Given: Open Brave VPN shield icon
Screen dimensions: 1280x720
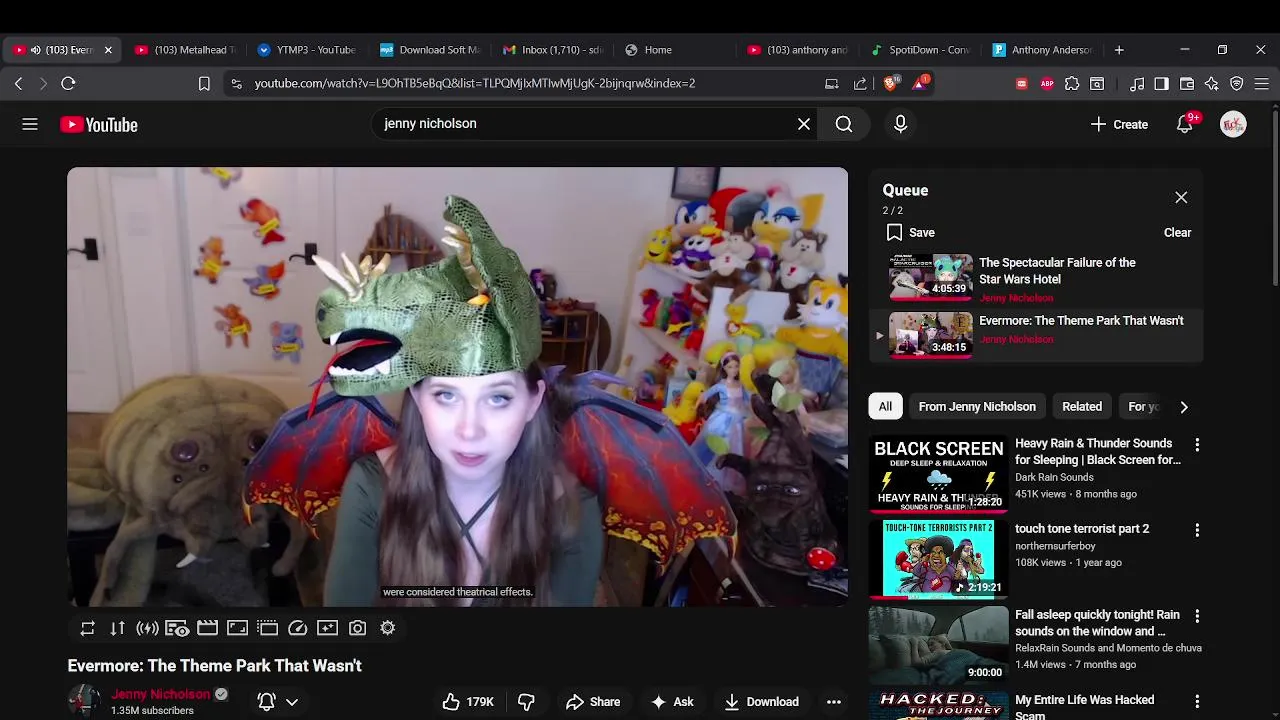Looking at the screenshot, I should (1237, 84).
